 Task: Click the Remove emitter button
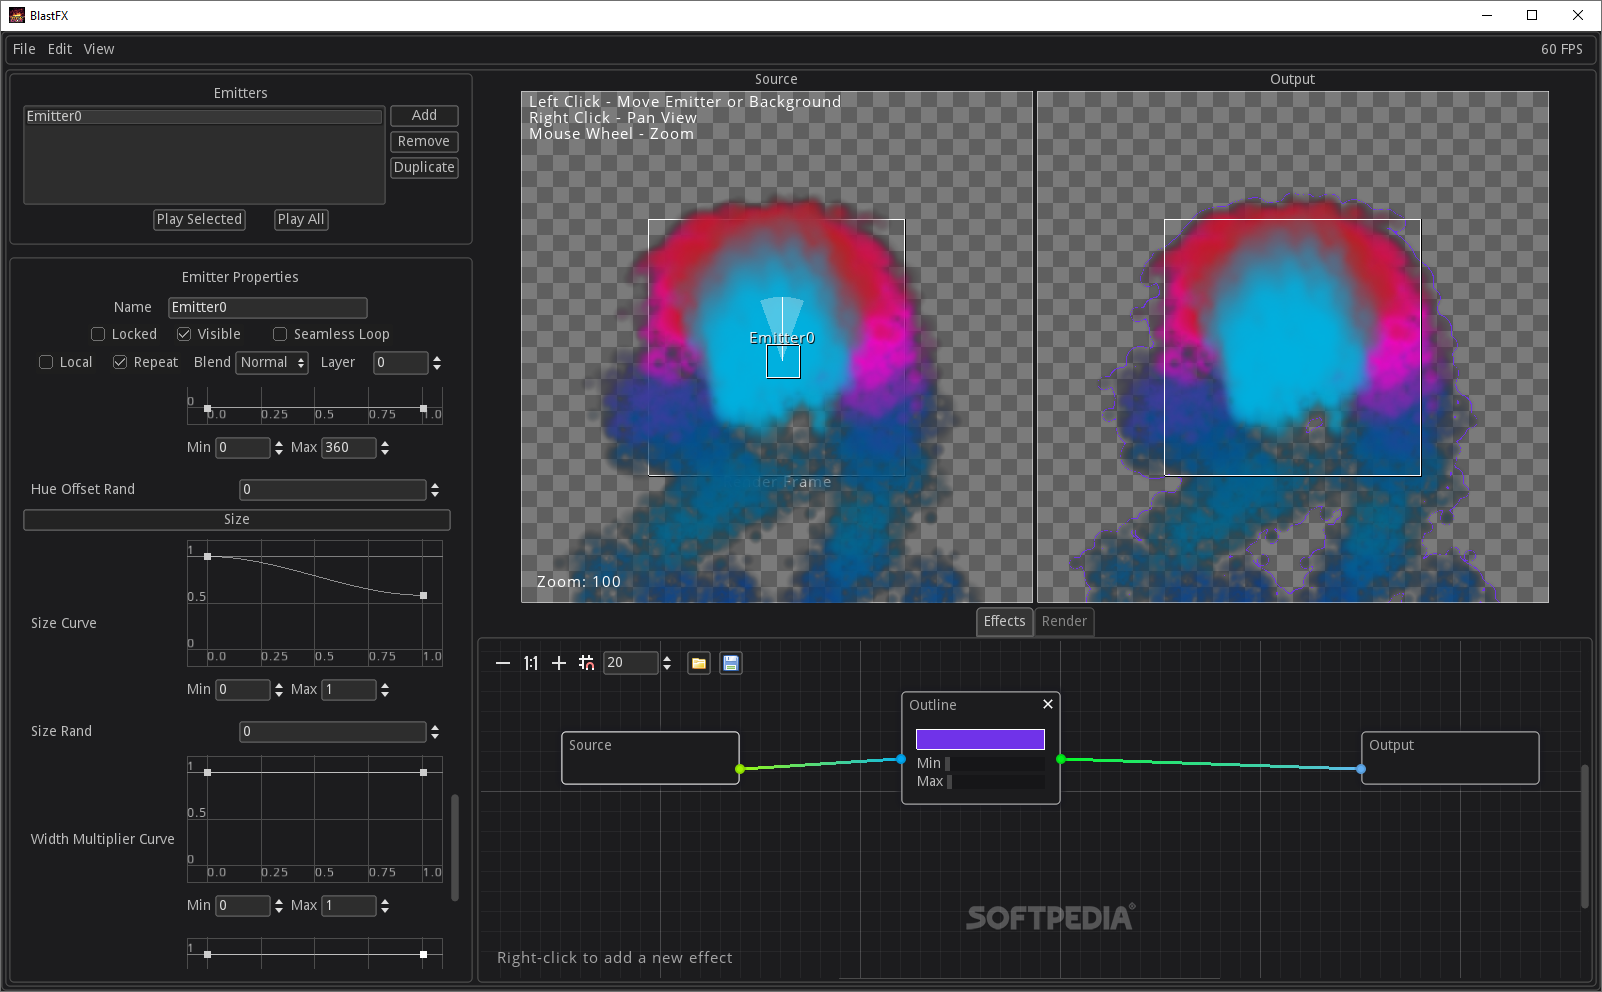[x=424, y=141]
